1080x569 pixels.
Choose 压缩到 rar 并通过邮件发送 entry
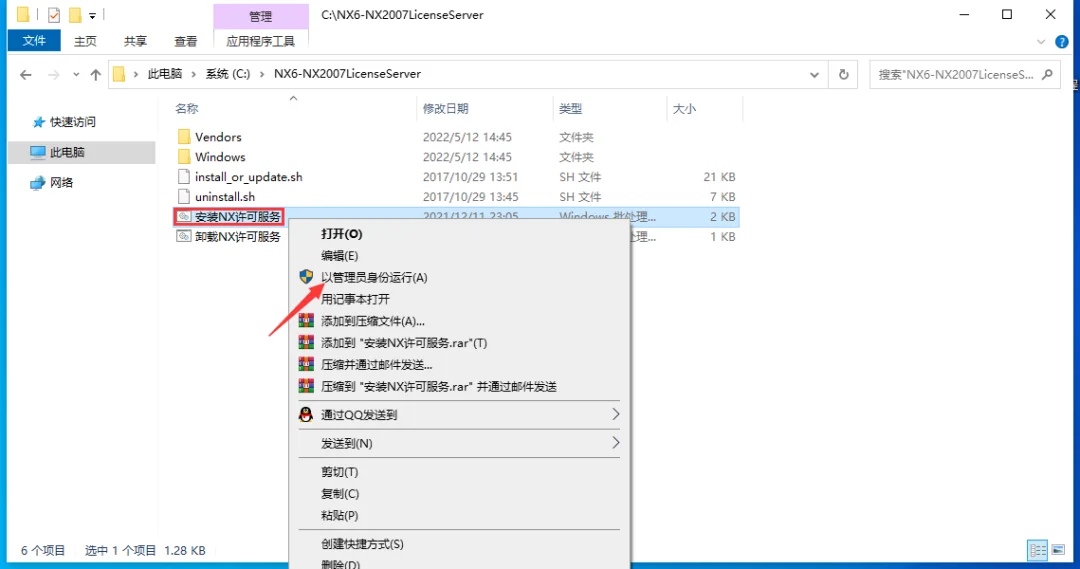pos(439,387)
